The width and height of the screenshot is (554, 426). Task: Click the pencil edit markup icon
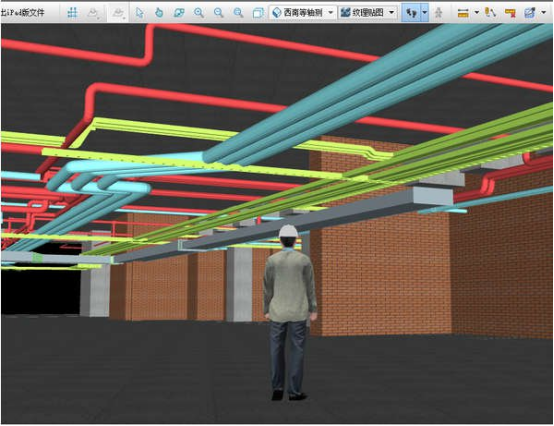530,13
